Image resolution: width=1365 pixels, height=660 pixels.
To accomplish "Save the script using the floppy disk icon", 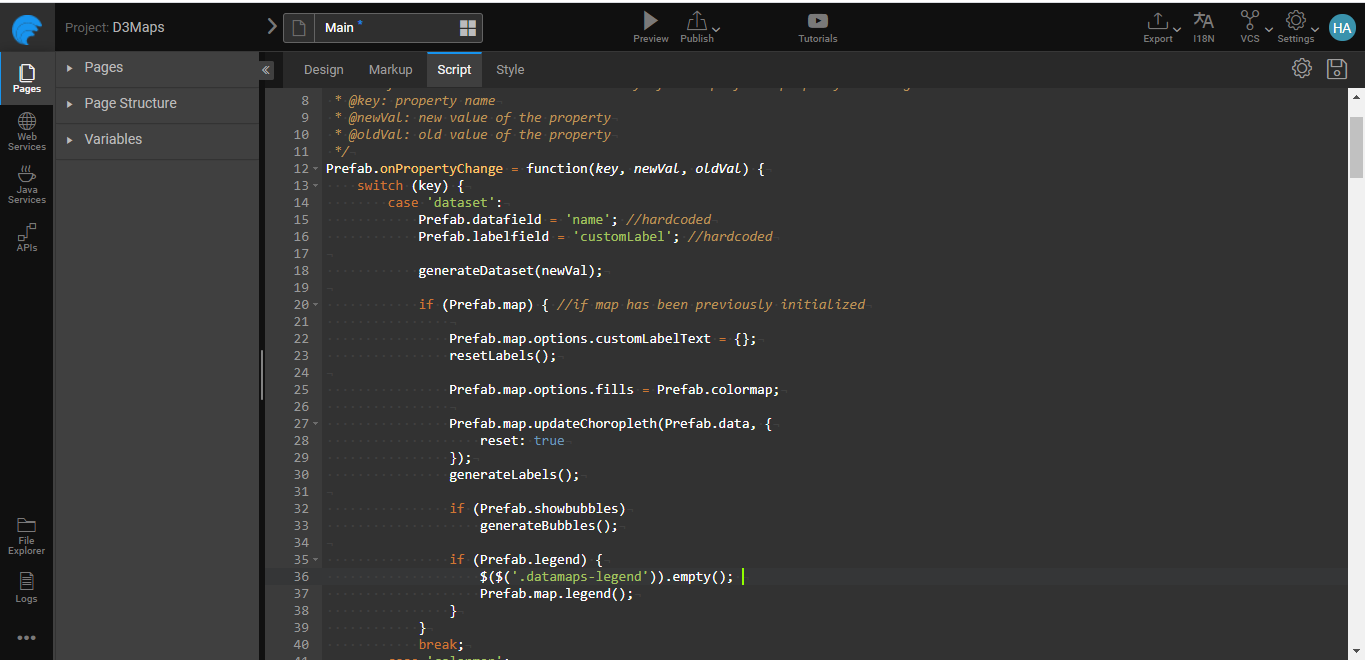I will tap(1336, 69).
